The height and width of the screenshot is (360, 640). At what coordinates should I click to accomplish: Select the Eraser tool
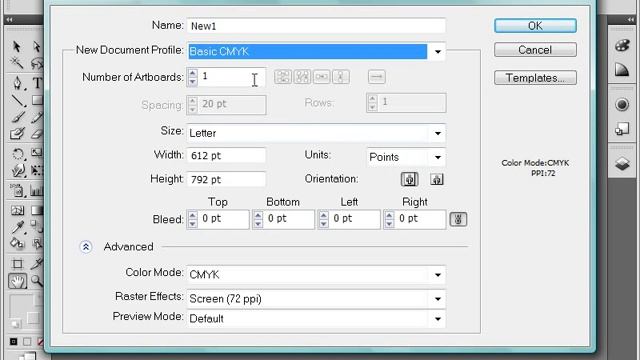(x=37, y=133)
